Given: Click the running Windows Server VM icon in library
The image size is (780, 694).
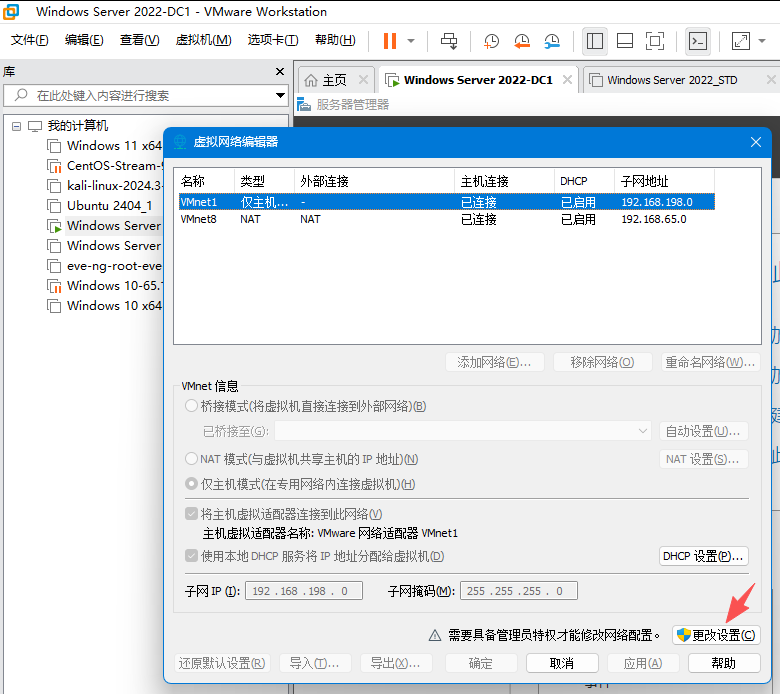Looking at the screenshot, I should [x=54, y=226].
